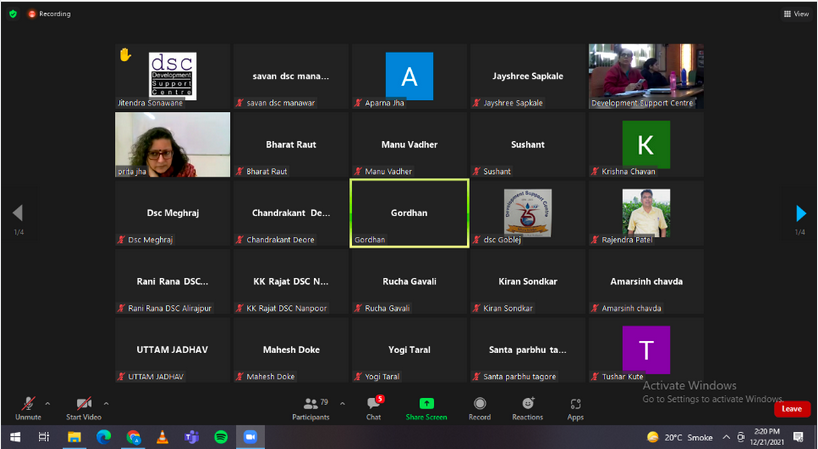Screen dimensions: 818x449
Task: Click the green Share Screen button
Action: [x=426, y=407]
